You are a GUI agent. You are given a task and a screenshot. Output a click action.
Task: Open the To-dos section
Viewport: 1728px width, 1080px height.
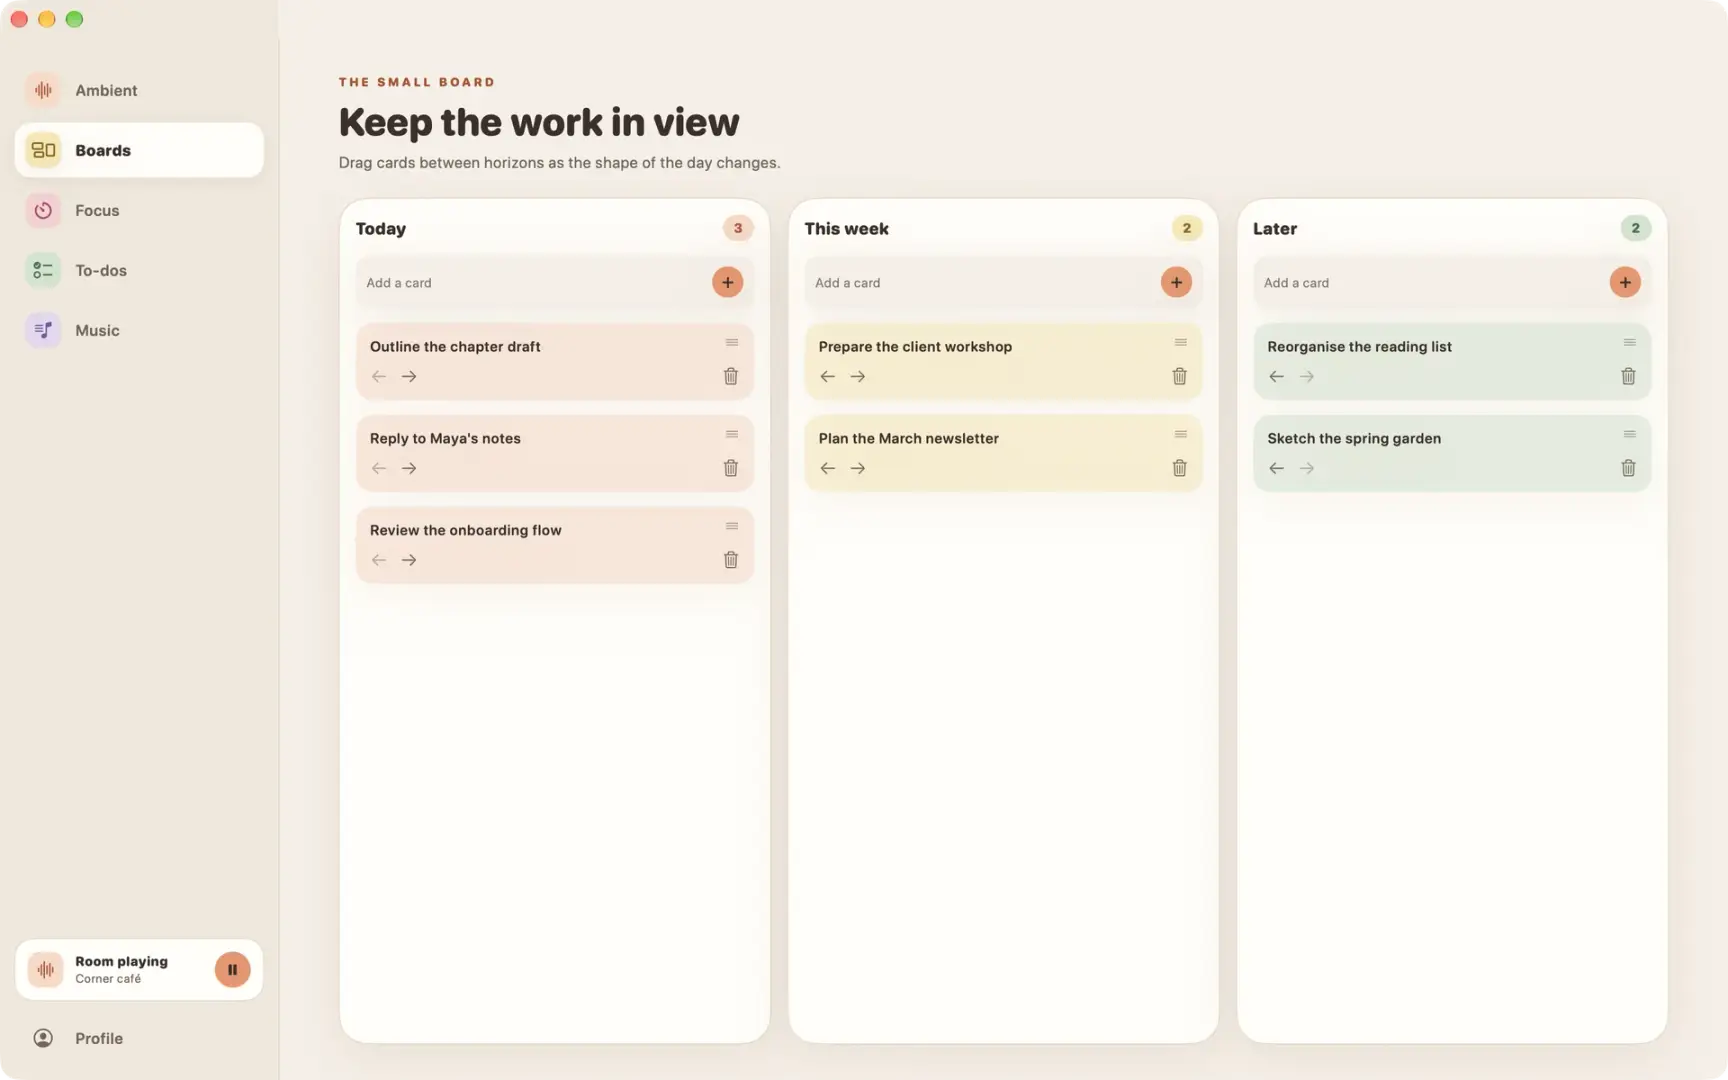pyautogui.click(x=139, y=270)
